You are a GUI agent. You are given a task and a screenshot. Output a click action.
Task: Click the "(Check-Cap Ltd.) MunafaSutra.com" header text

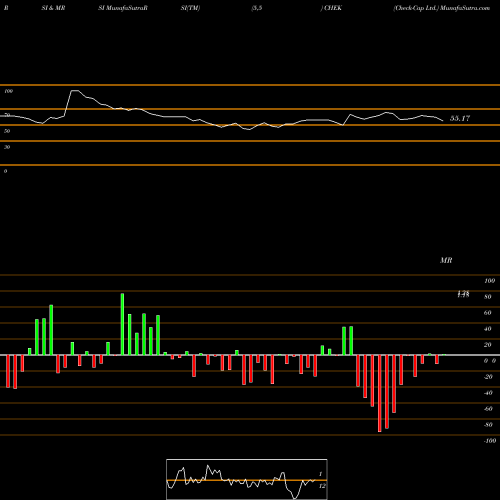pyautogui.click(x=441, y=8)
